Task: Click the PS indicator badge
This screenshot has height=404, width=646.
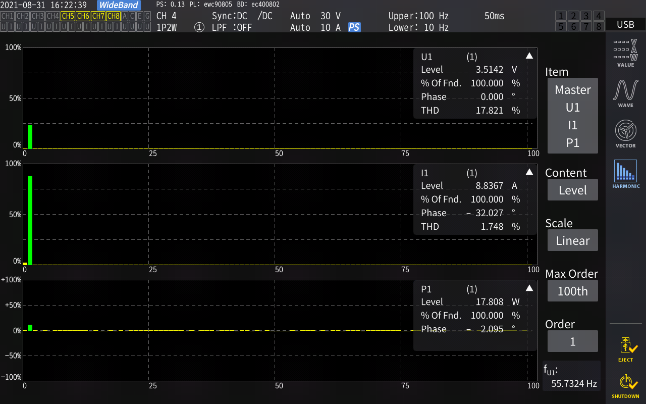Action: pos(354,28)
